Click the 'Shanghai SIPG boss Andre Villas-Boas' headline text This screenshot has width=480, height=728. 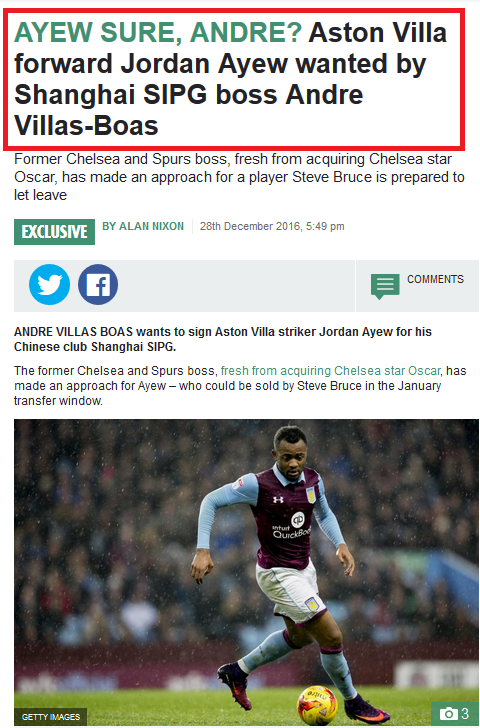pyautogui.click(x=188, y=110)
